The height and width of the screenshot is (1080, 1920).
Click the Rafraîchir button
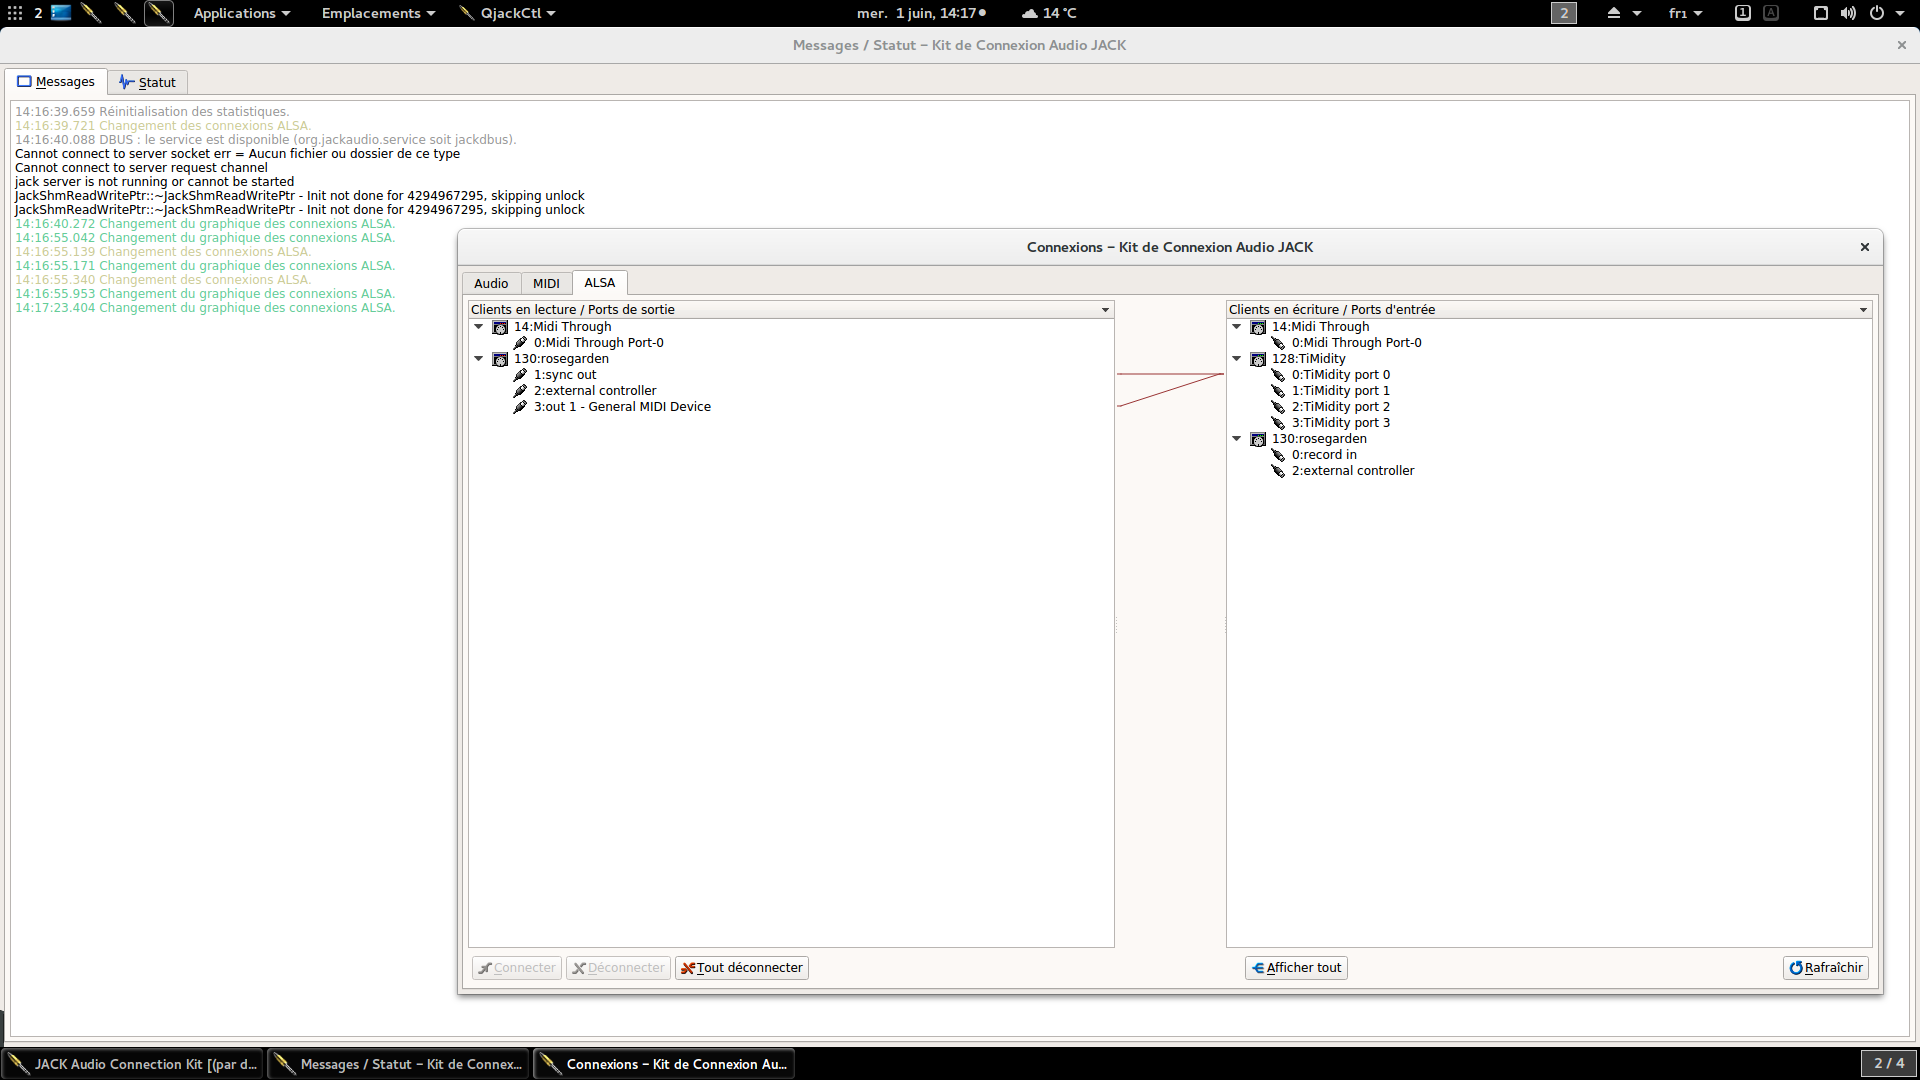[x=1825, y=967]
